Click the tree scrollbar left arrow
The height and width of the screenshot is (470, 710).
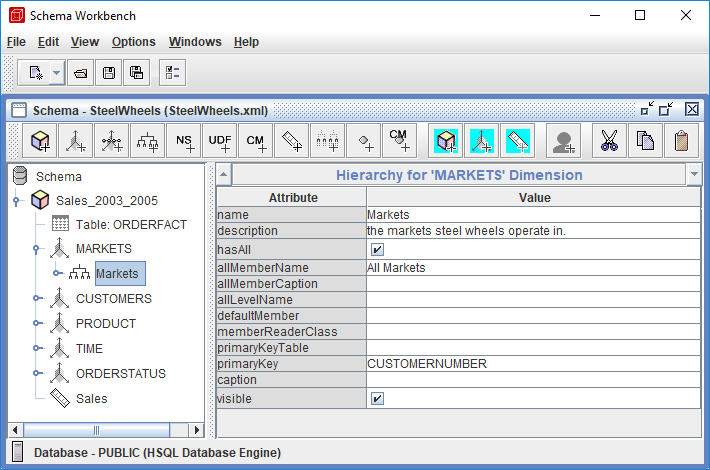point(15,430)
